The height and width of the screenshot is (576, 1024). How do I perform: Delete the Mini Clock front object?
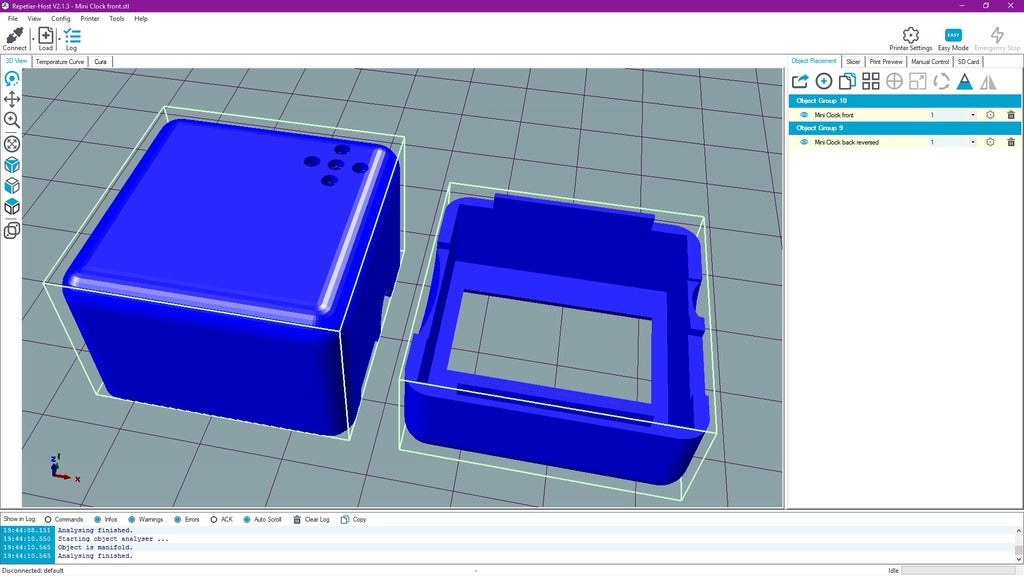(x=1011, y=115)
